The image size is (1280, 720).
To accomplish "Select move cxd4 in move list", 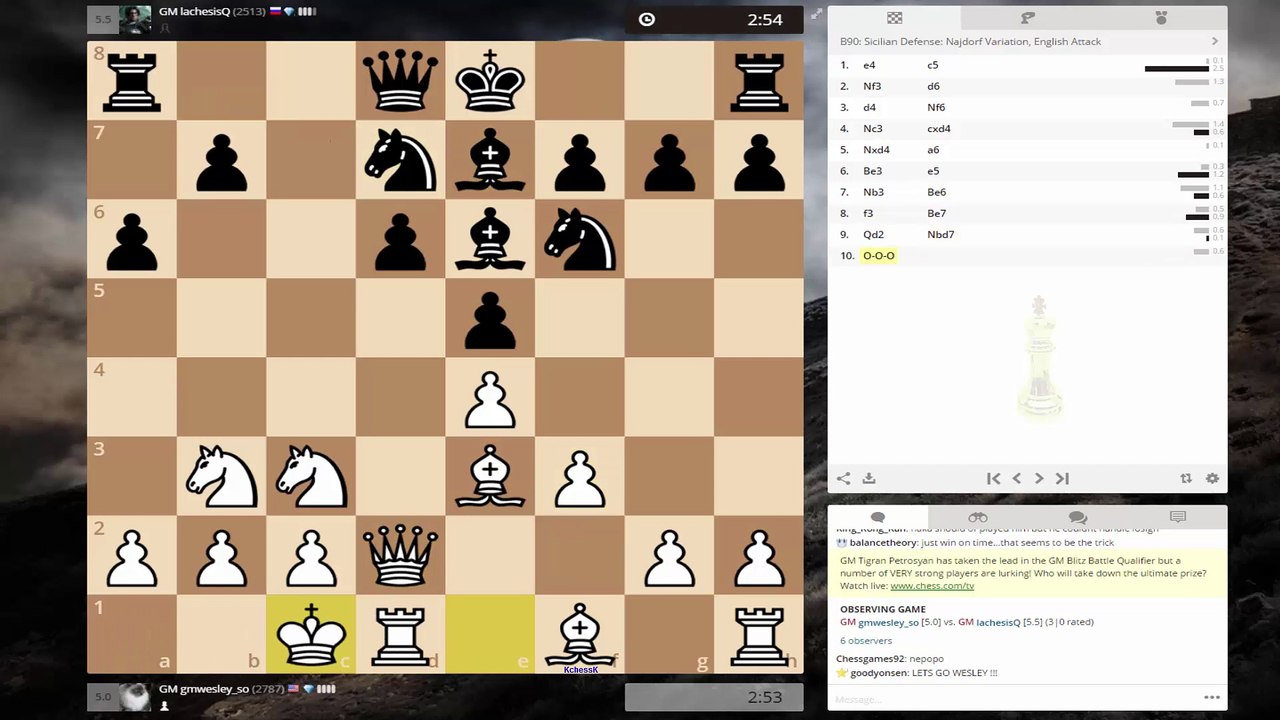I will (939, 128).
